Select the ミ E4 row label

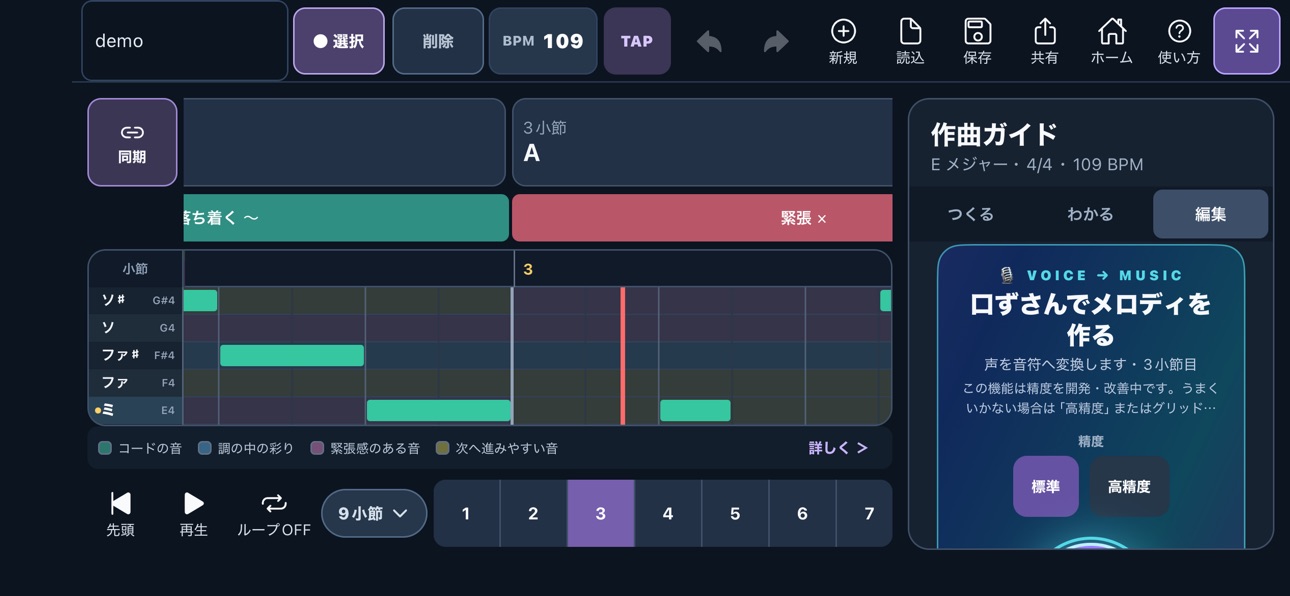pos(136,410)
